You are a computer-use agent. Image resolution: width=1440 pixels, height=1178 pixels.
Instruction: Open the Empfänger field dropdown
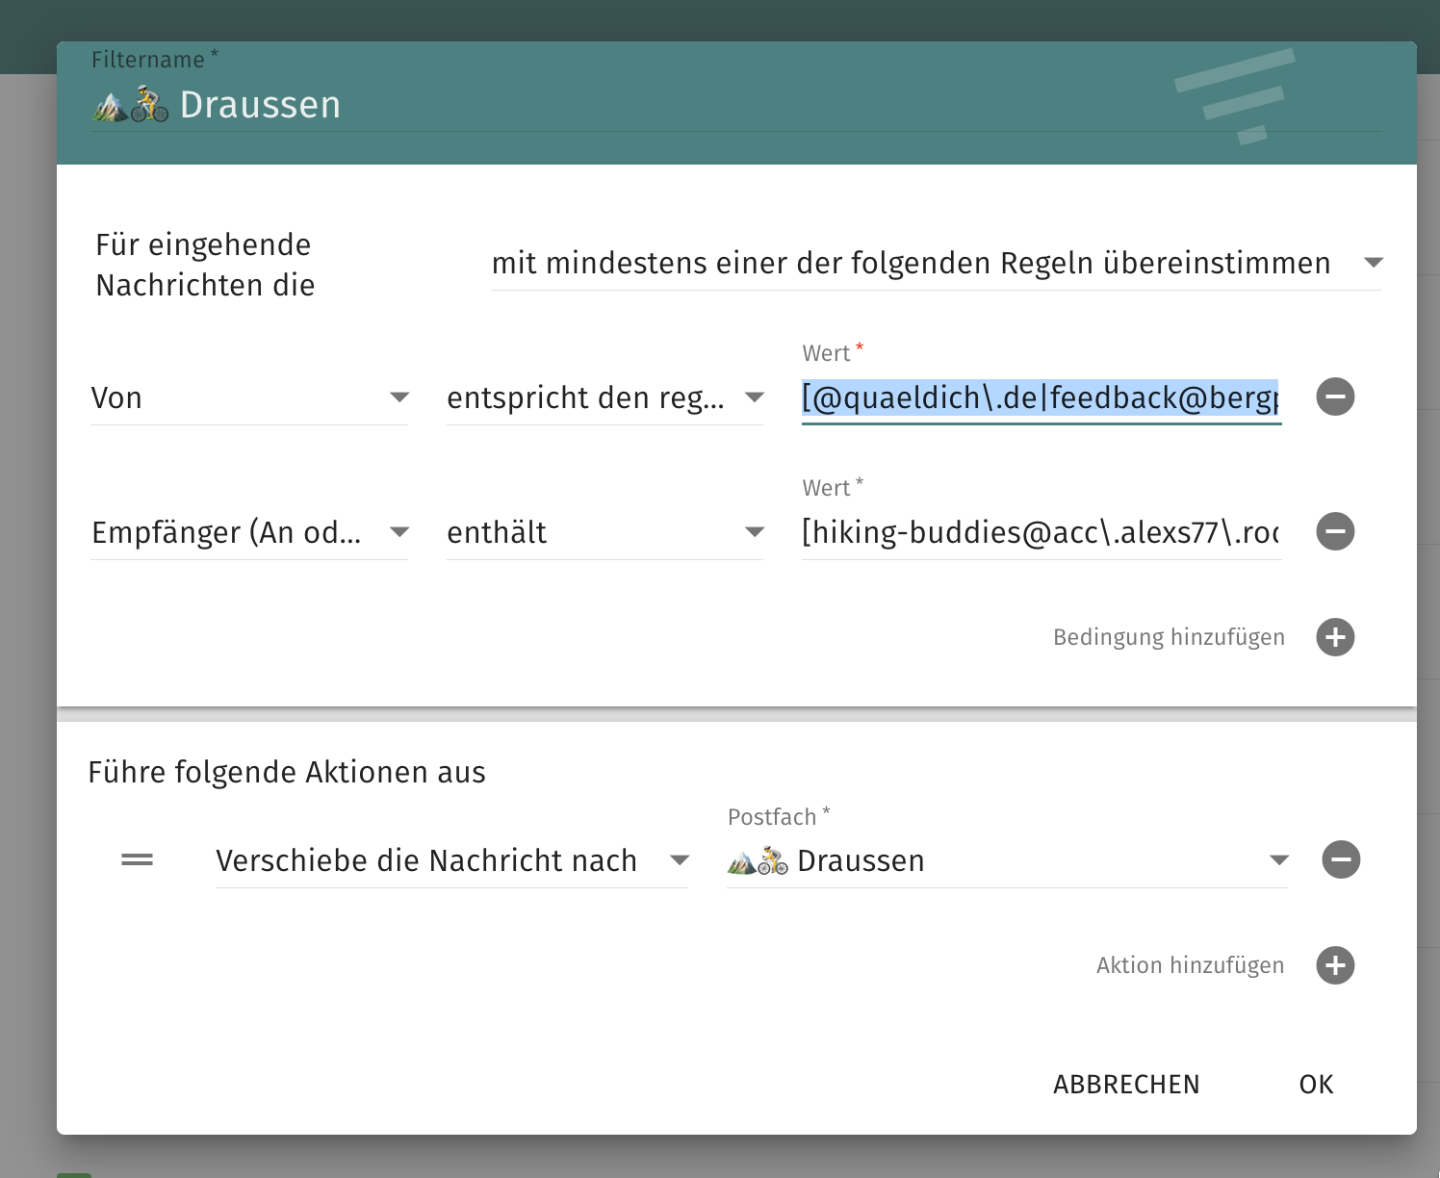tap(249, 532)
